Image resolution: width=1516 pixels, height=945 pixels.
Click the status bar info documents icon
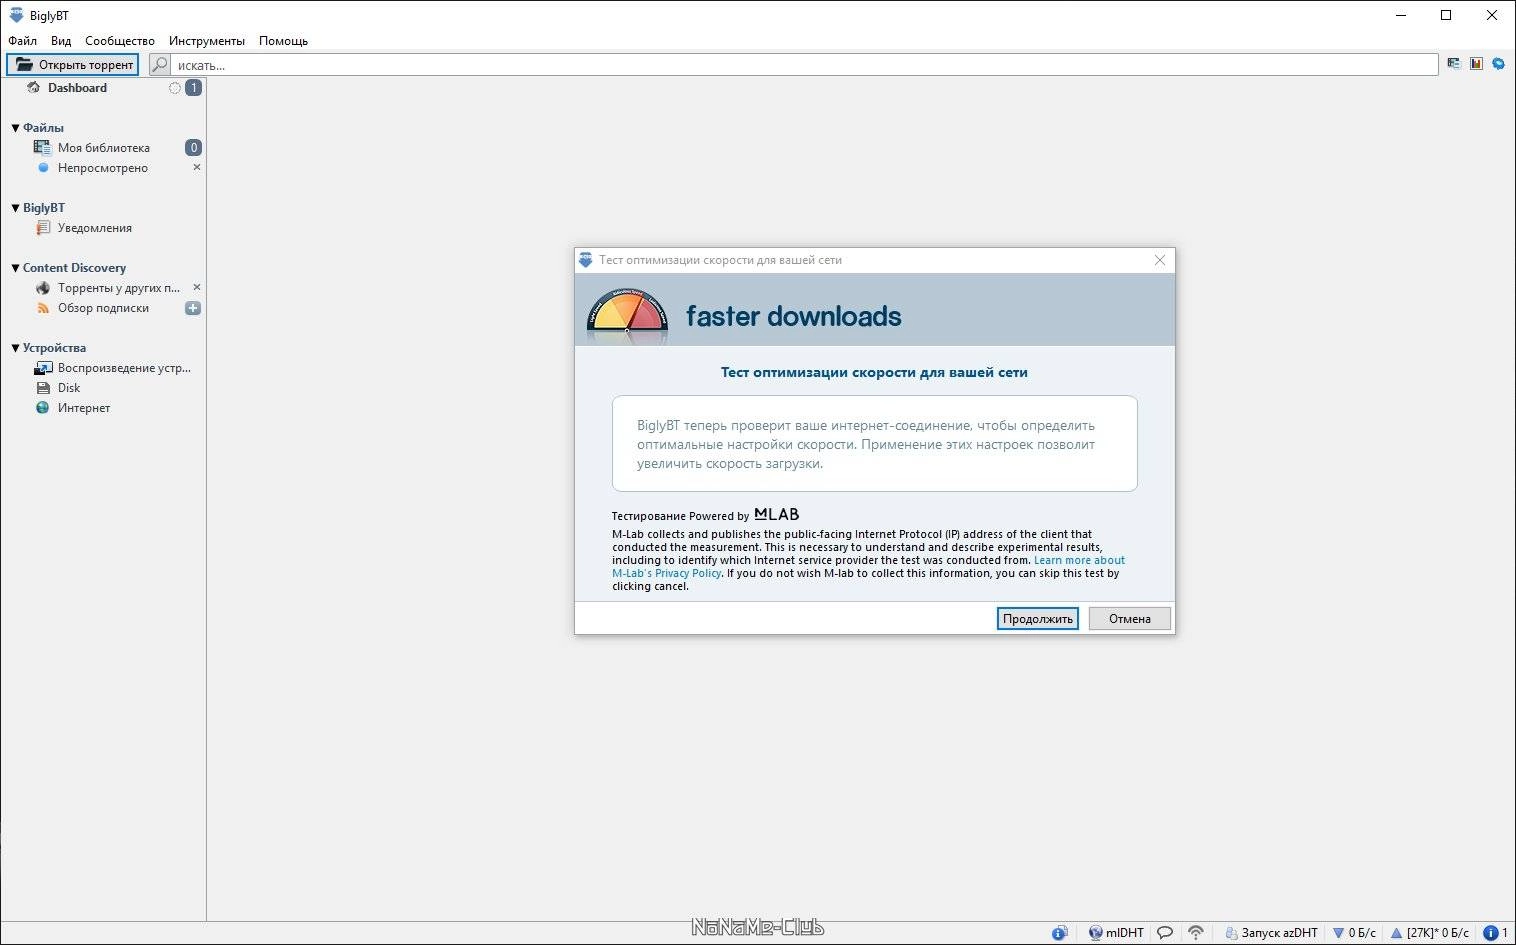1060,933
